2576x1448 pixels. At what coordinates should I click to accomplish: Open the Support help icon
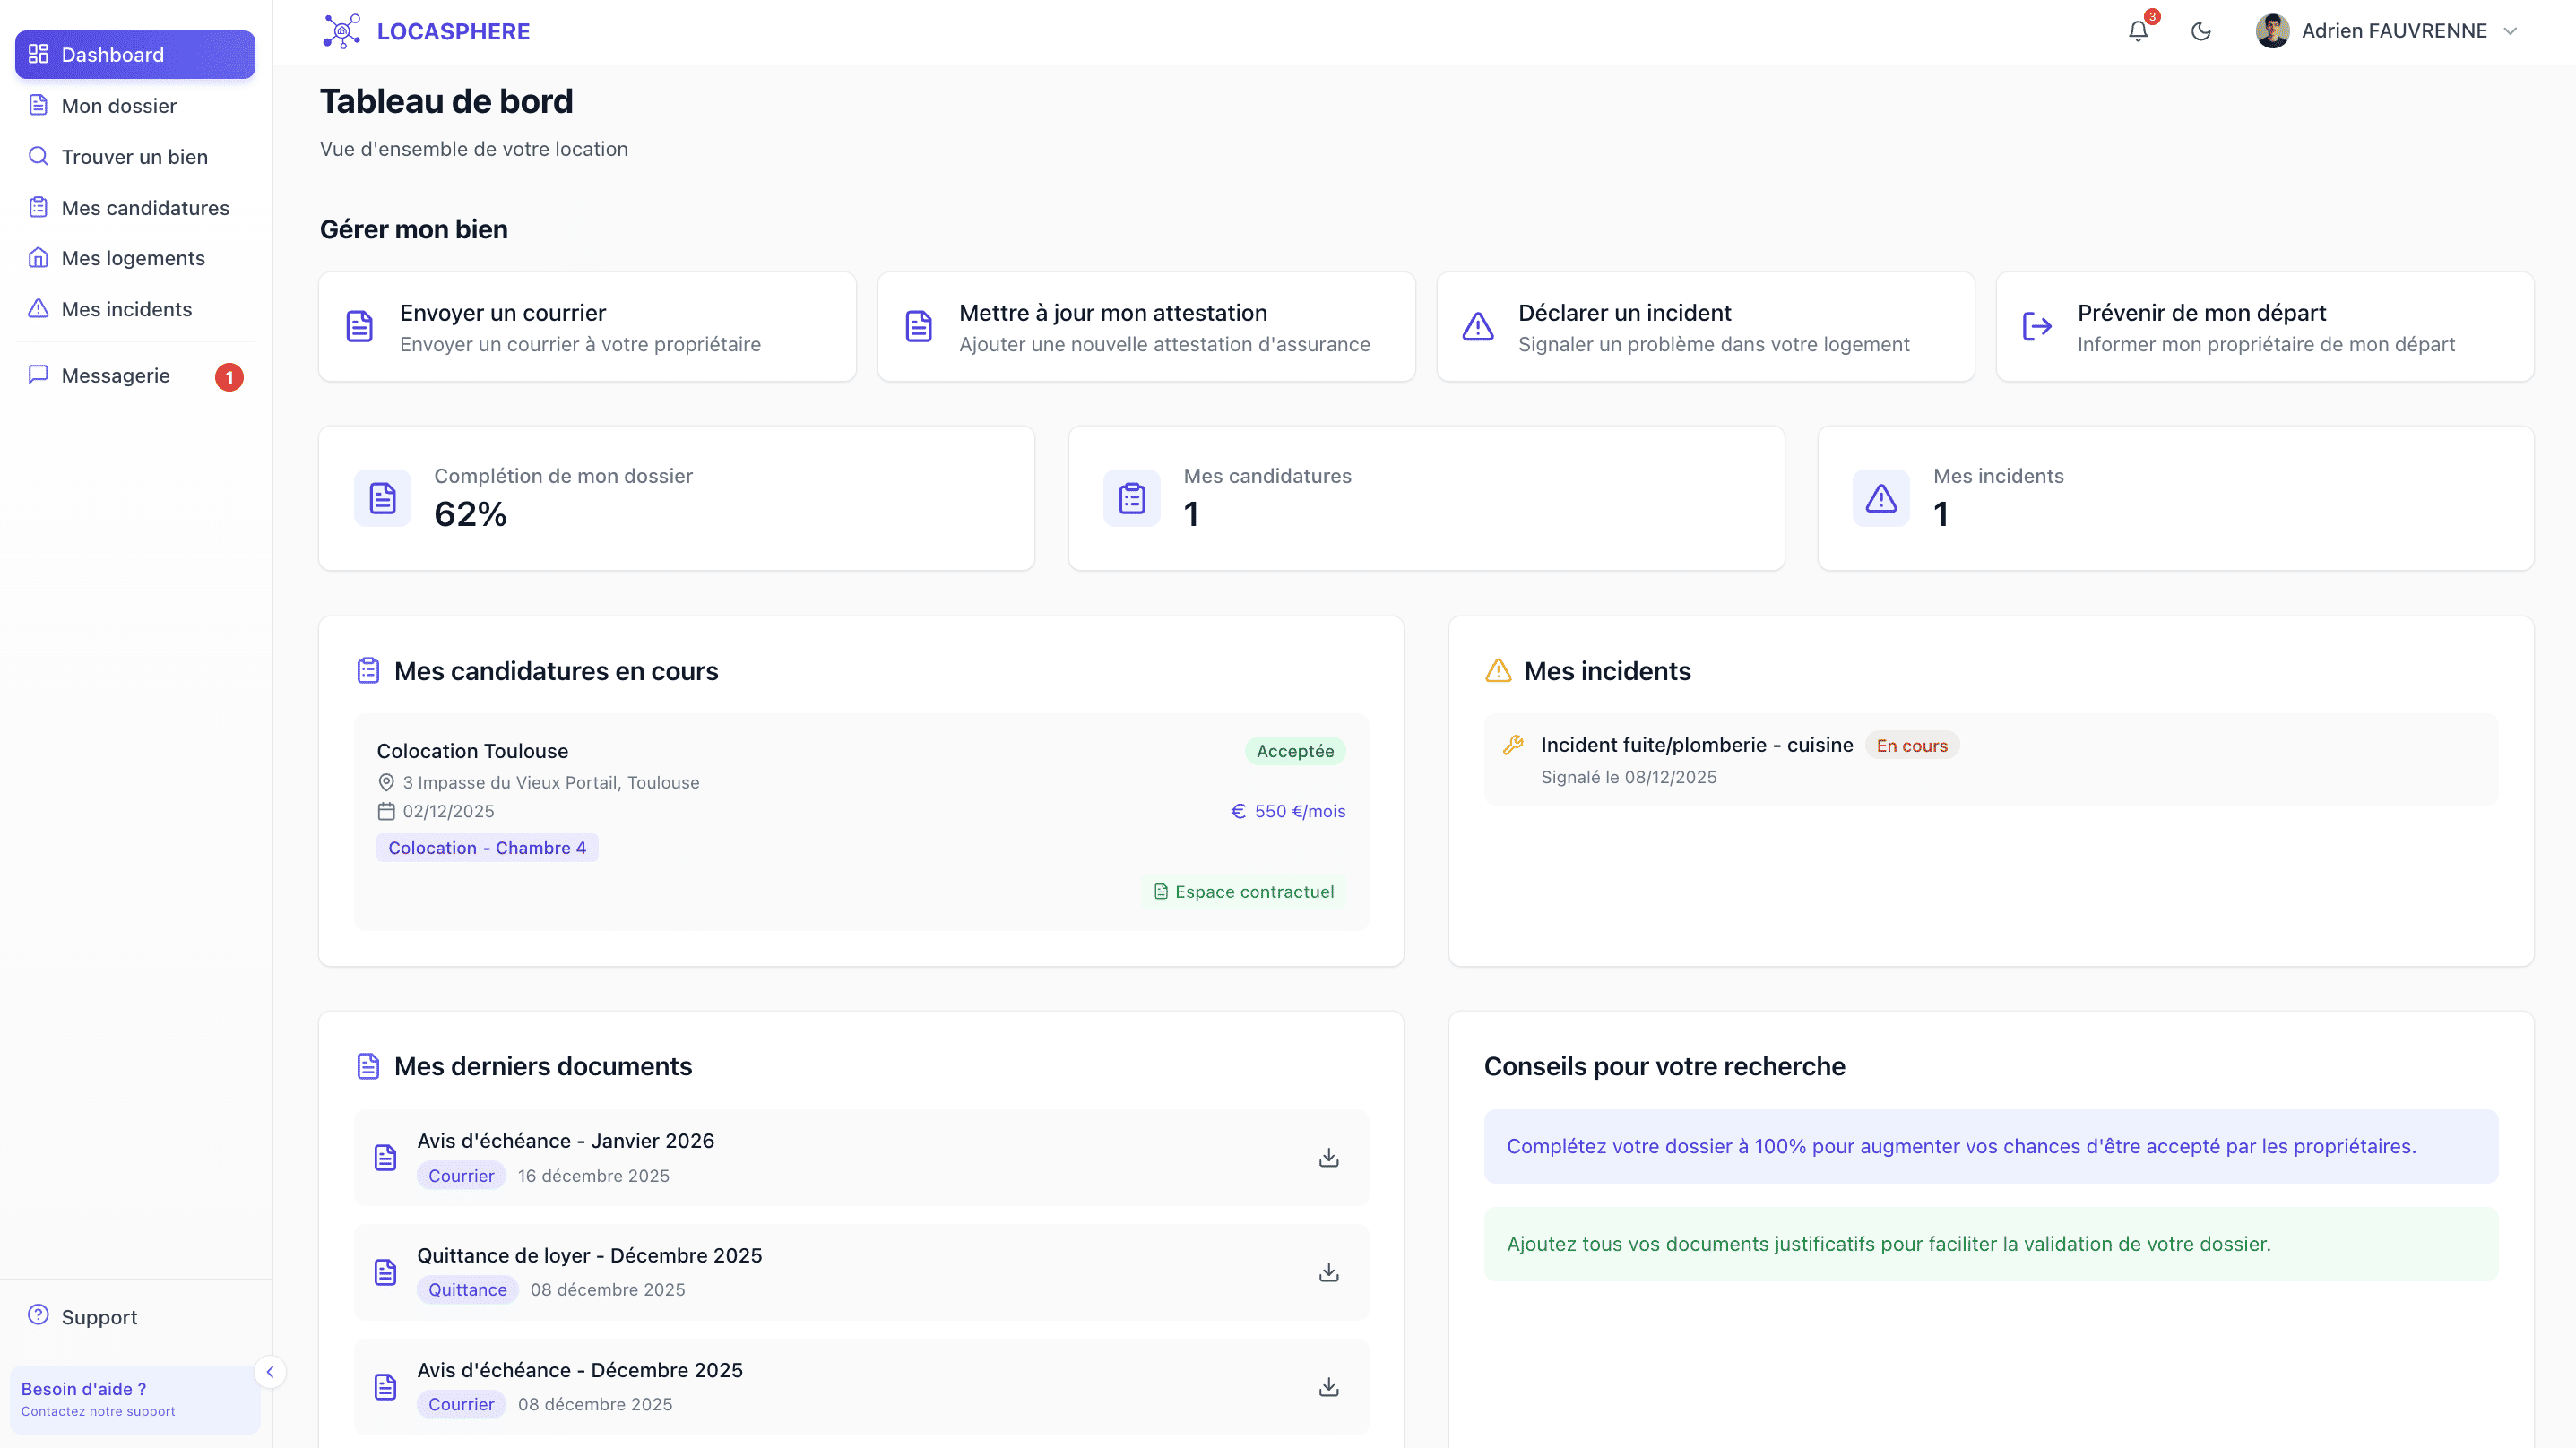click(38, 1315)
